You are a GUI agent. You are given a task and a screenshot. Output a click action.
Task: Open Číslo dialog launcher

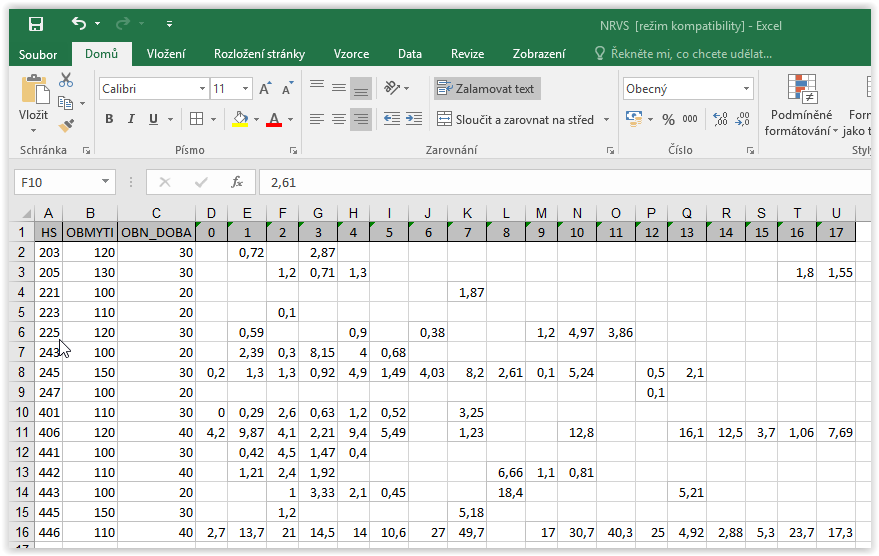coord(750,150)
